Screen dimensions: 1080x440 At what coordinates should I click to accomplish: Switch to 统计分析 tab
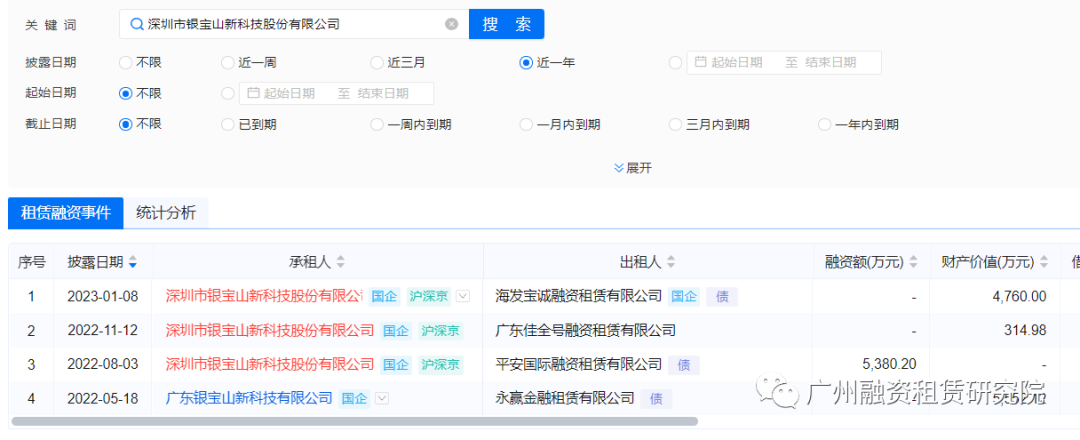[166, 212]
